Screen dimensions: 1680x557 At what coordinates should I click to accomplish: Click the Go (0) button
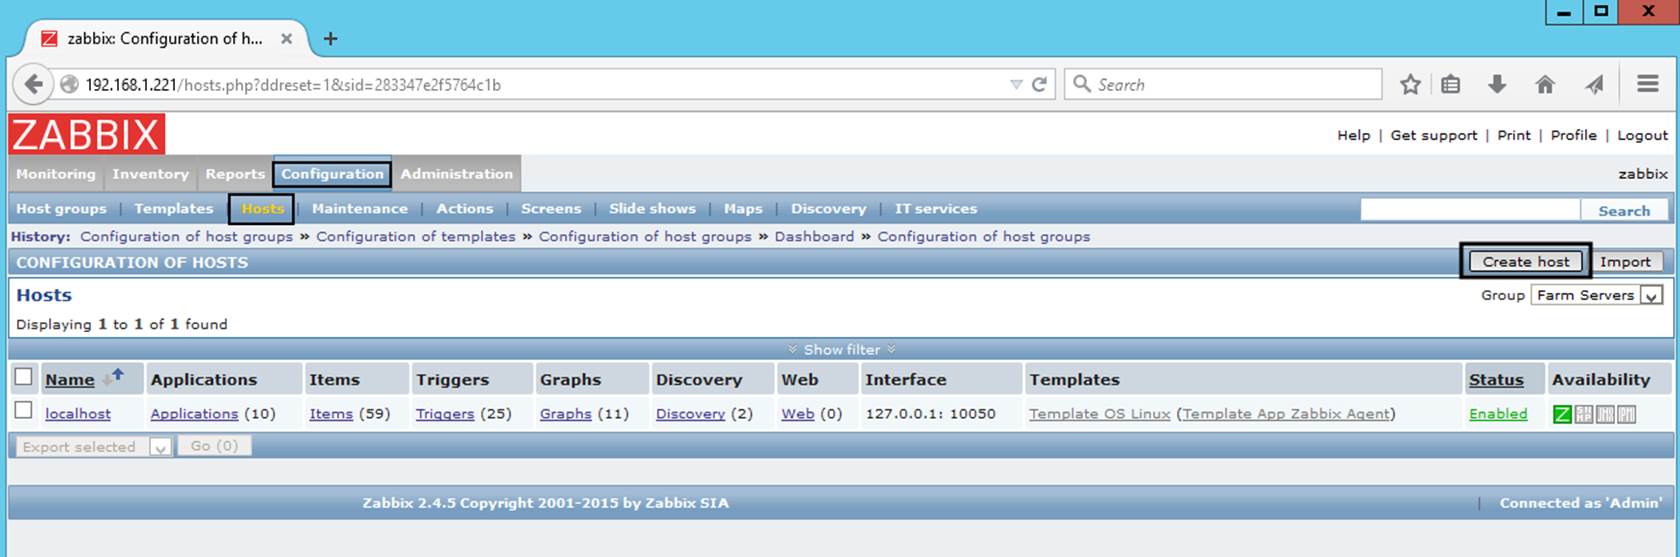pyautogui.click(x=214, y=446)
